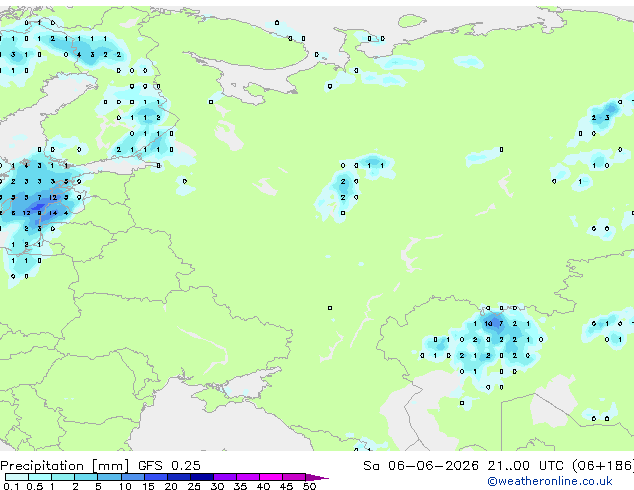Click the legend label '45'
The width and height of the screenshot is (634, 490).
click(286, 486)
